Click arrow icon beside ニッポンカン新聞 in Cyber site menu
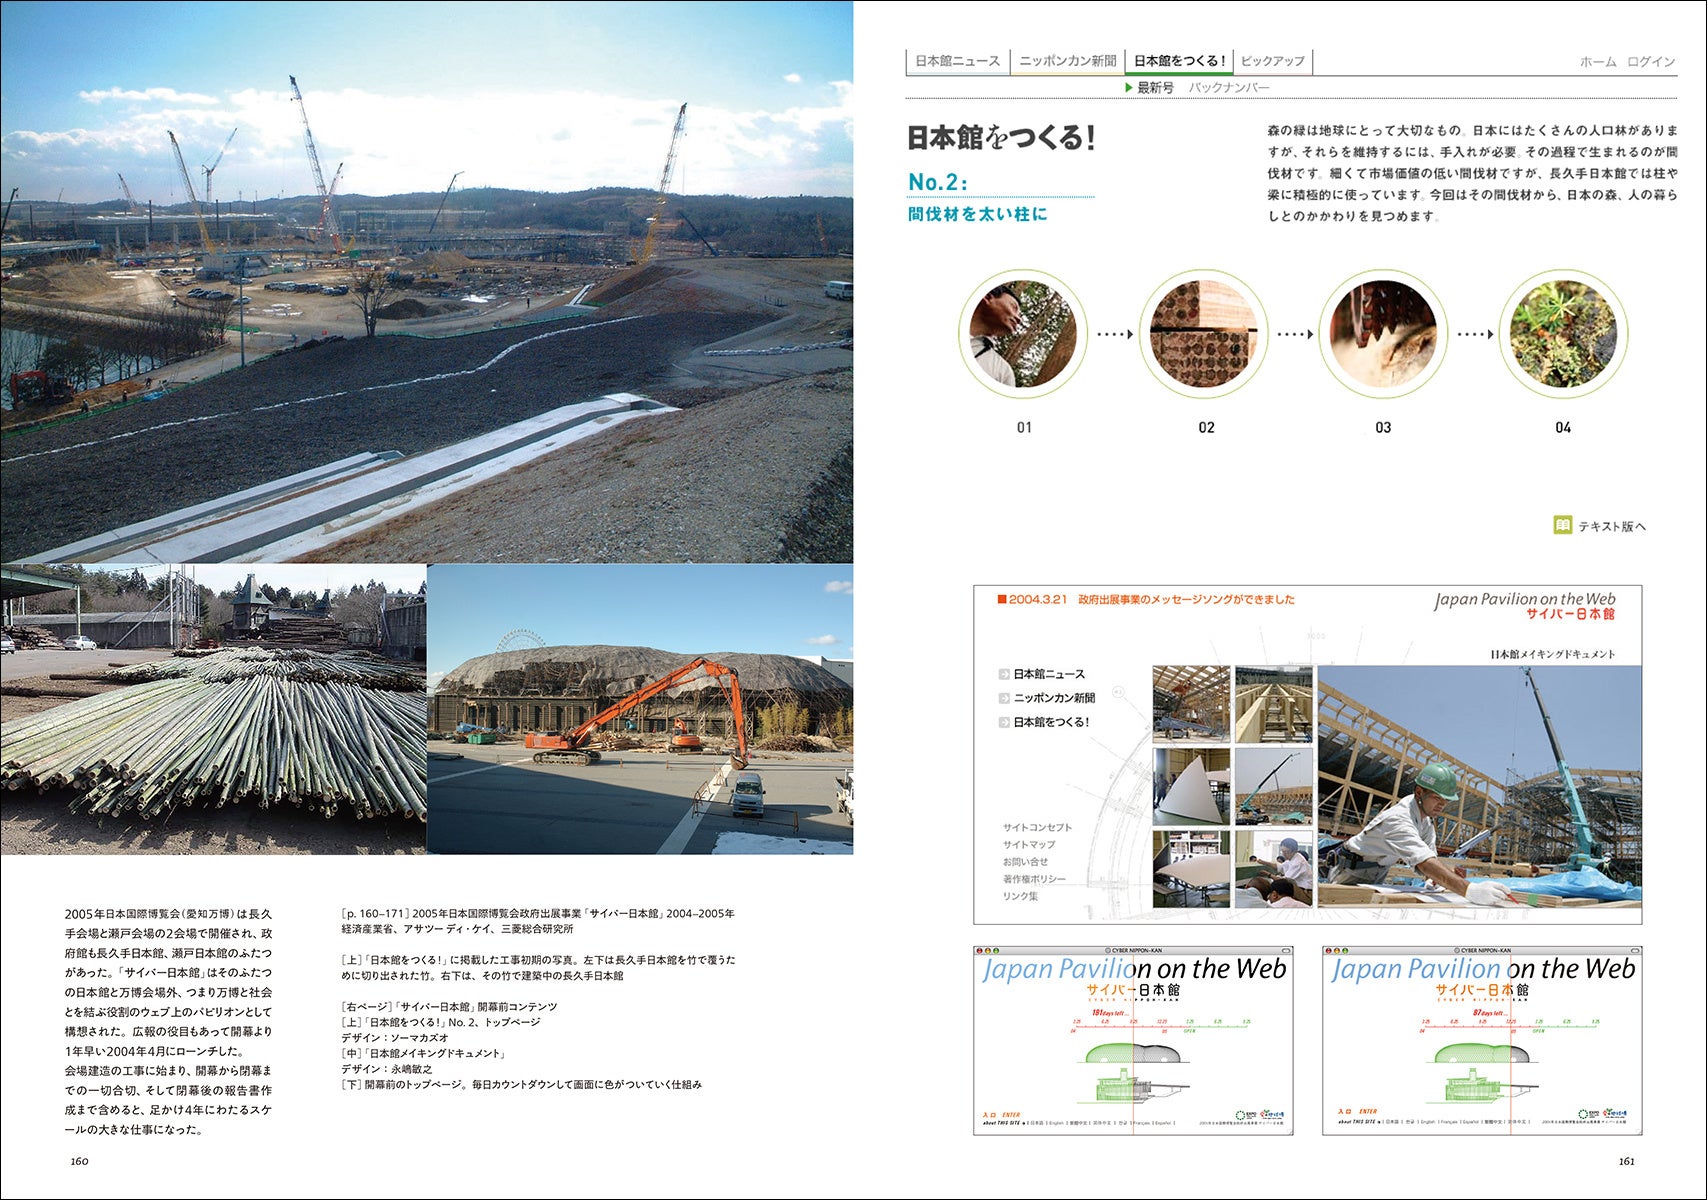 pos(1004,698)
